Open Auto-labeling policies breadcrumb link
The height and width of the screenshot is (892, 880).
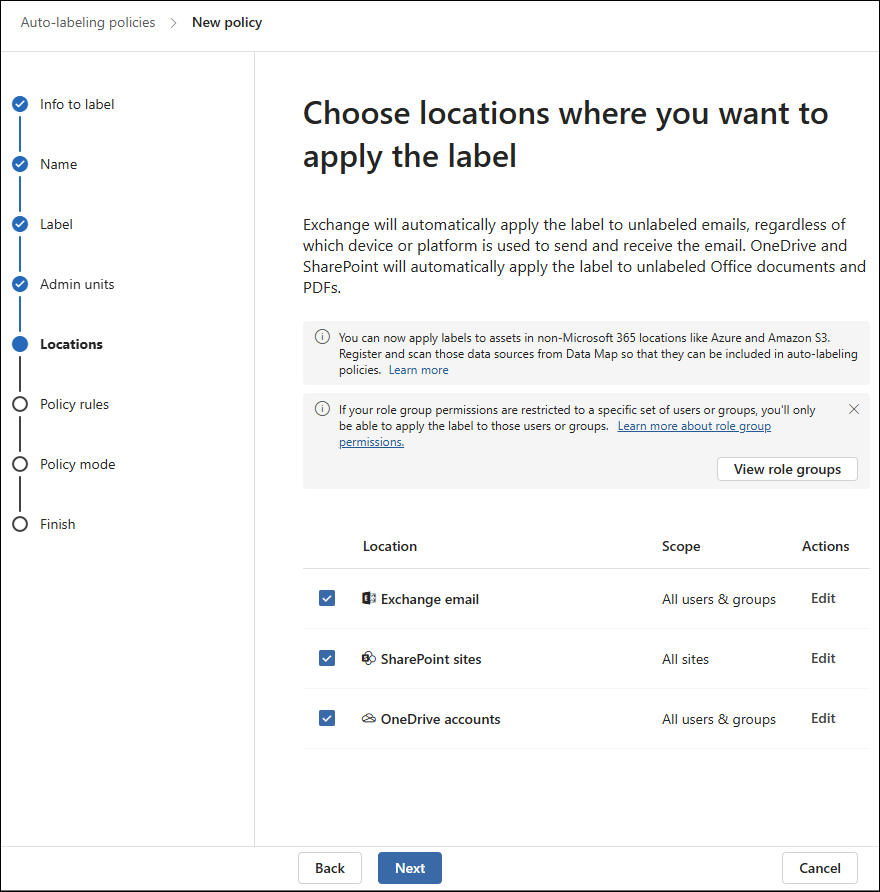(x=88, y=22)
